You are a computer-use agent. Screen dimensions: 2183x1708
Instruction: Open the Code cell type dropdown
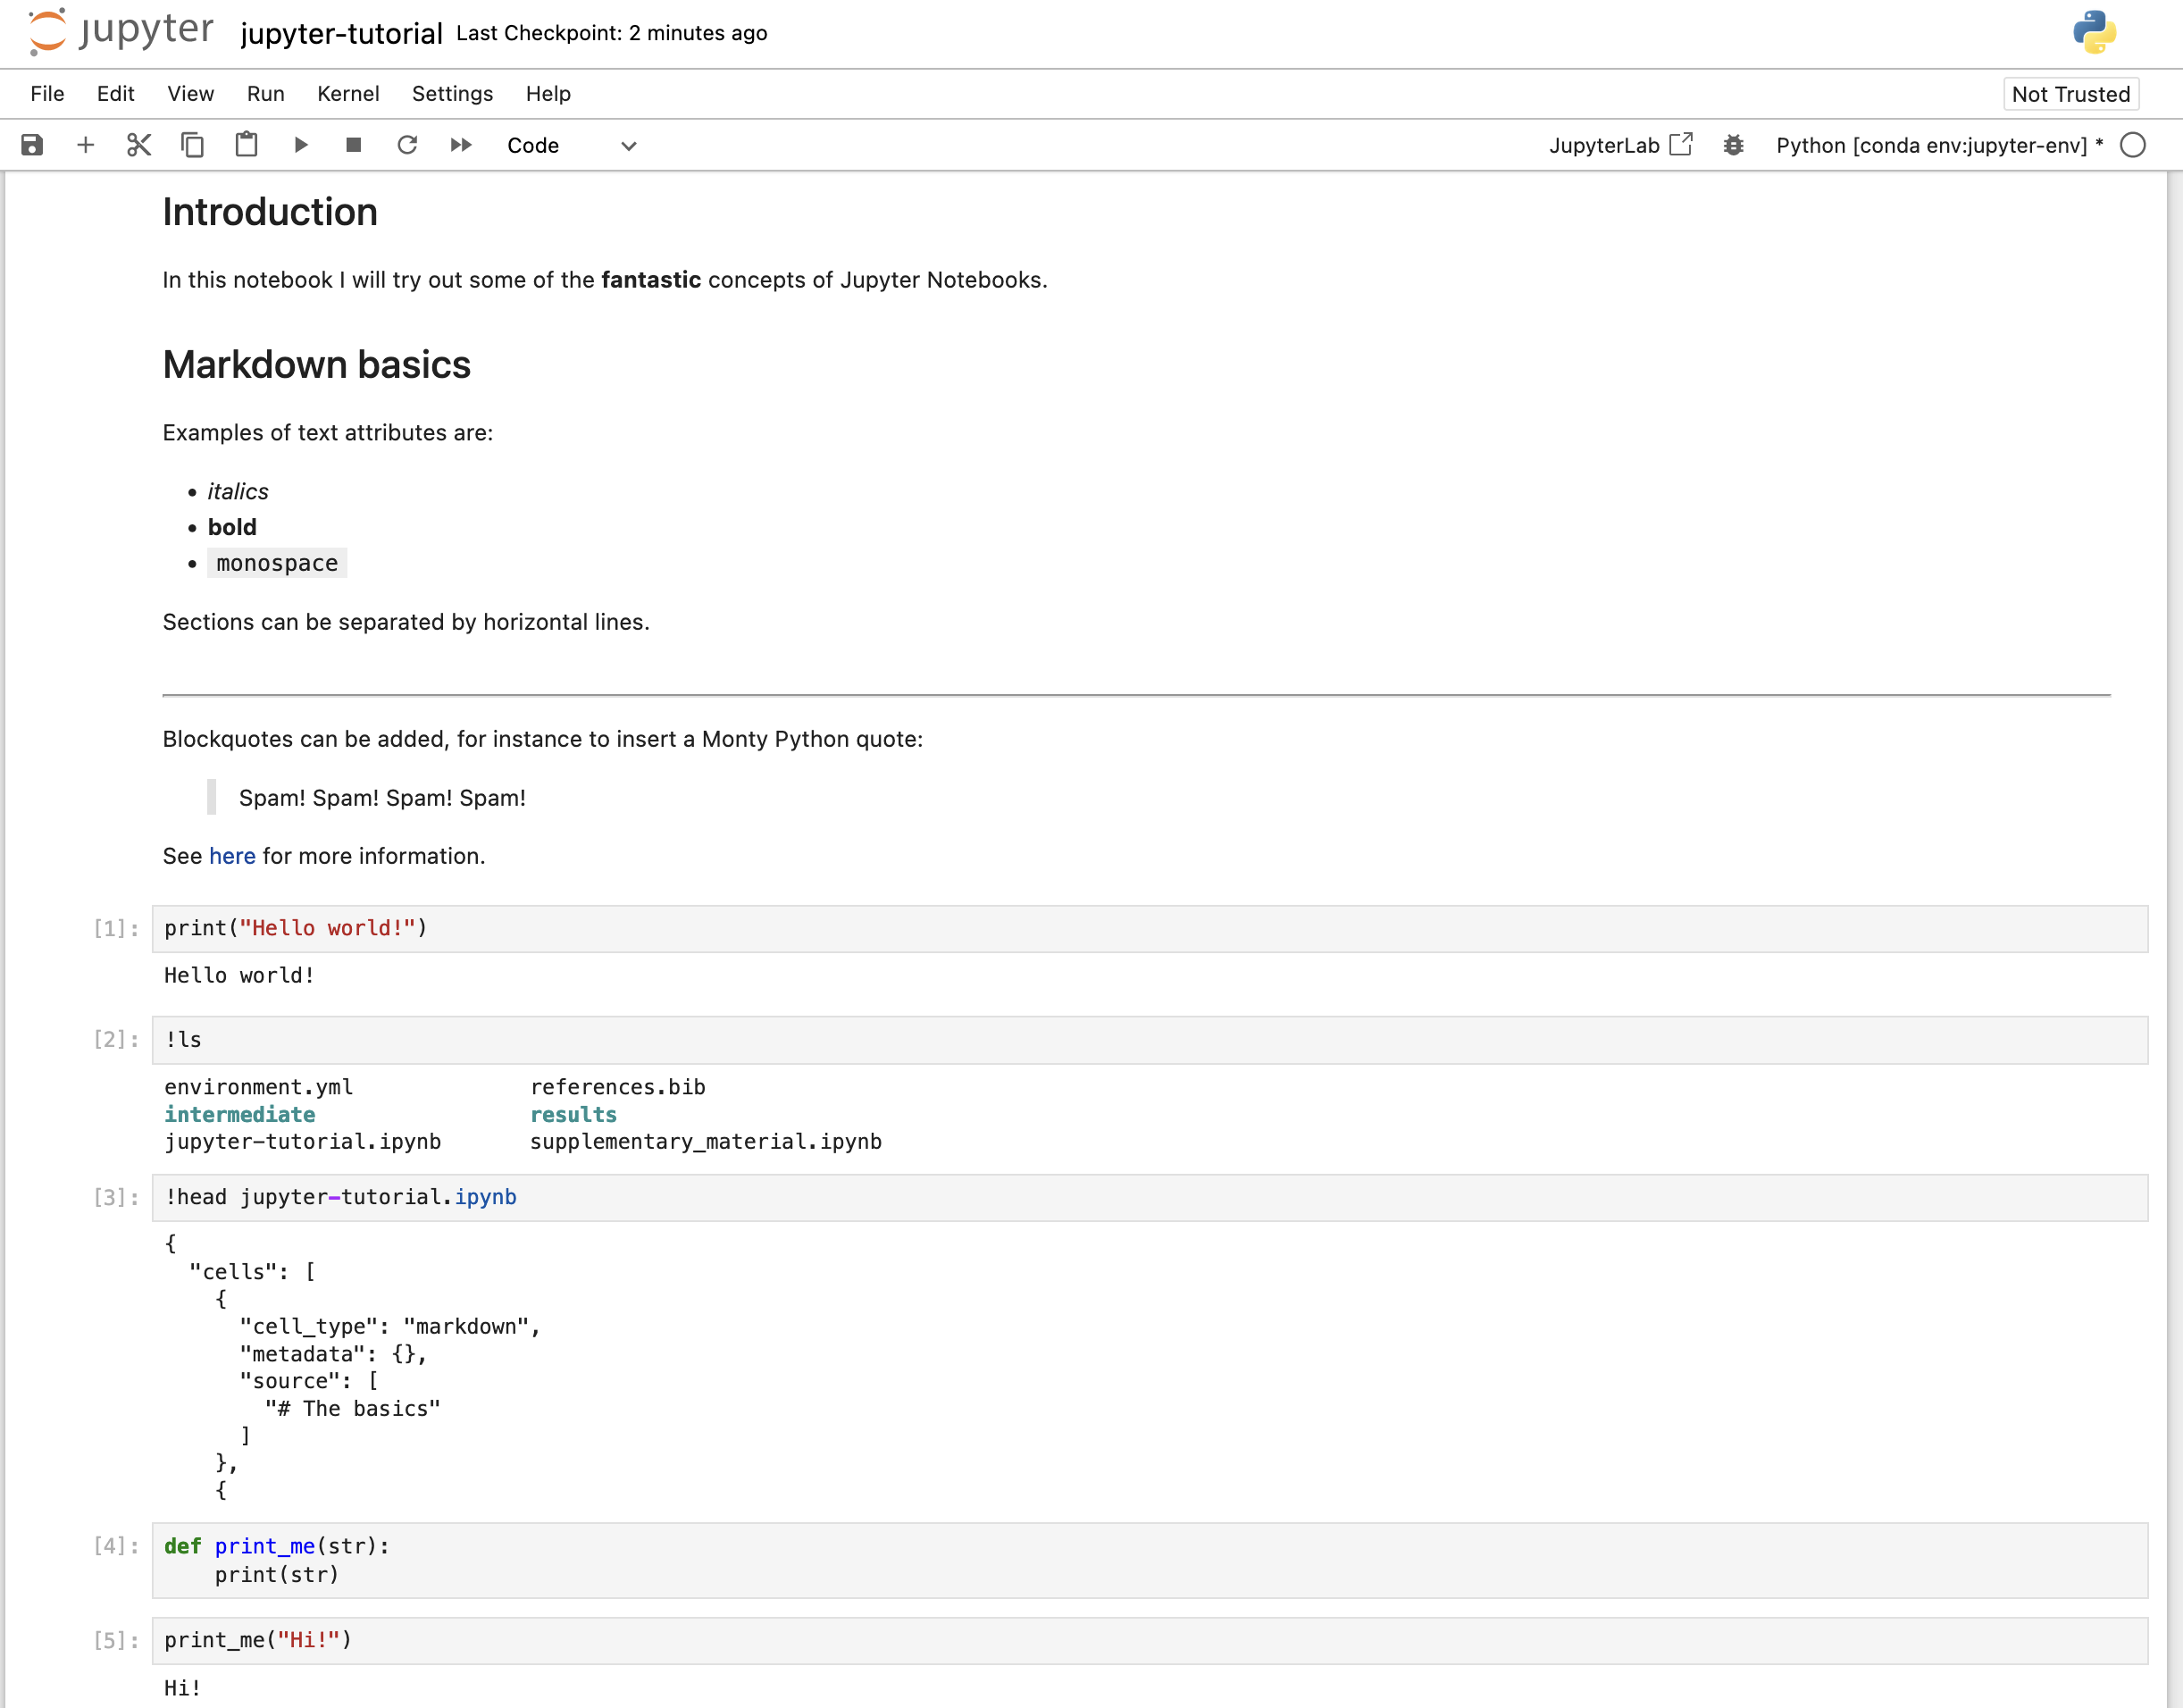click(571, 146)
